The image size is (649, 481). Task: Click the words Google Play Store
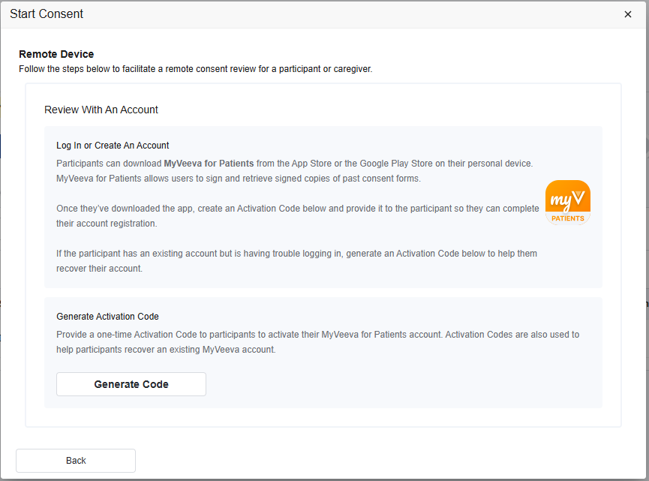(396, 164)
